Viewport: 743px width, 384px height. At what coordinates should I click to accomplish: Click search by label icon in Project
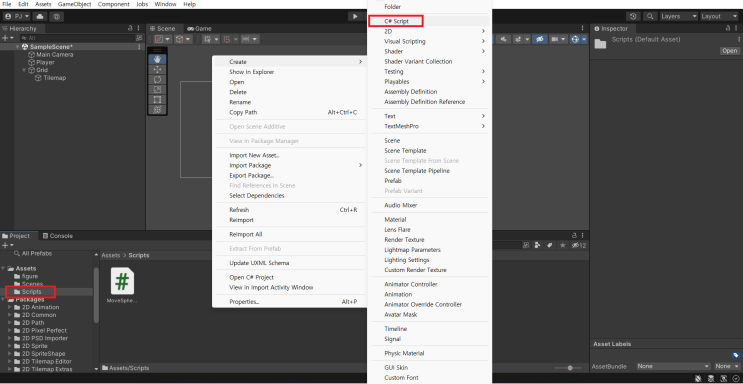550,245
